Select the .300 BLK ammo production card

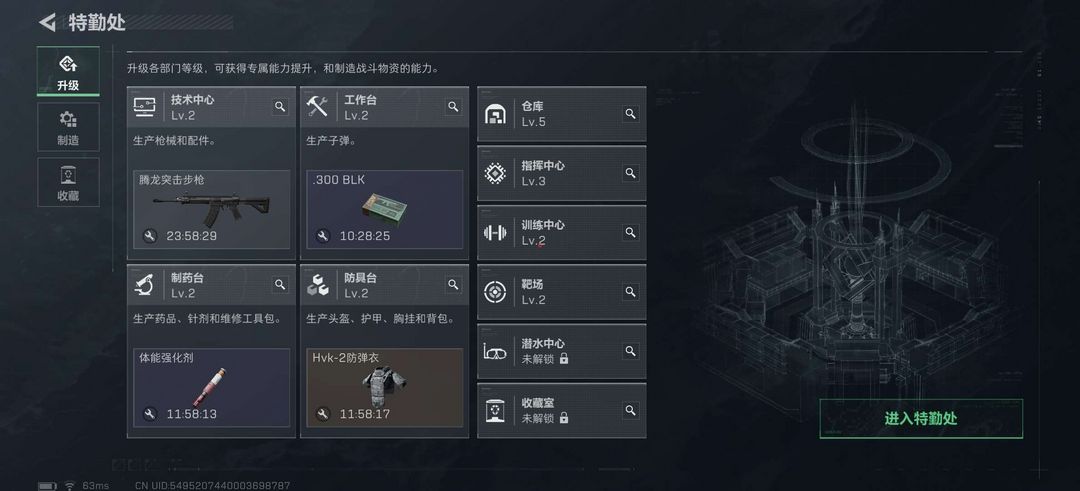384,209
